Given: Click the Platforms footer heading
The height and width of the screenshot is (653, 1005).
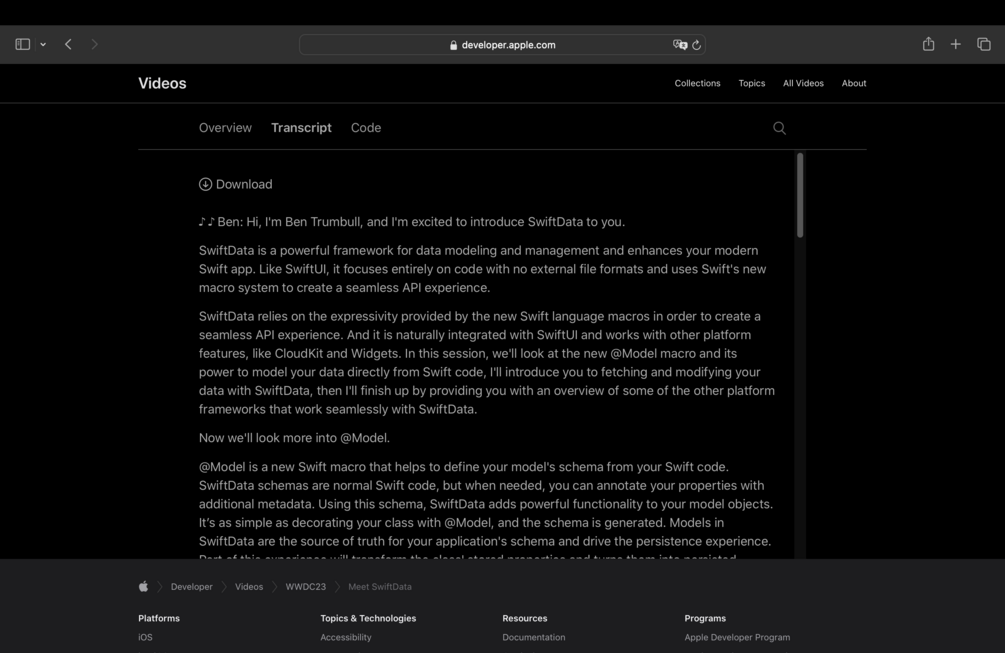Looking at the screenshot, I should click(159, 618).
